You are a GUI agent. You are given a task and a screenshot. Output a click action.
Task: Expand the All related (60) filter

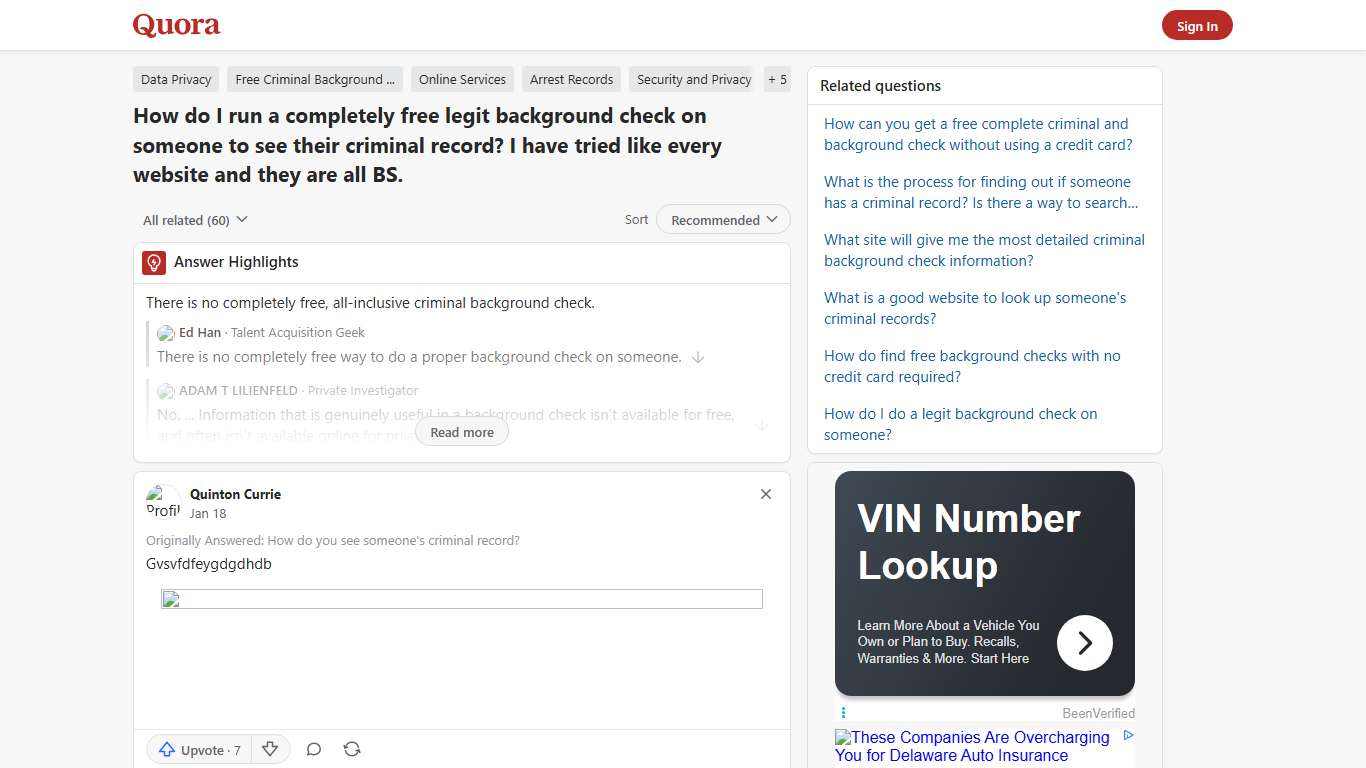click(194, 219)
